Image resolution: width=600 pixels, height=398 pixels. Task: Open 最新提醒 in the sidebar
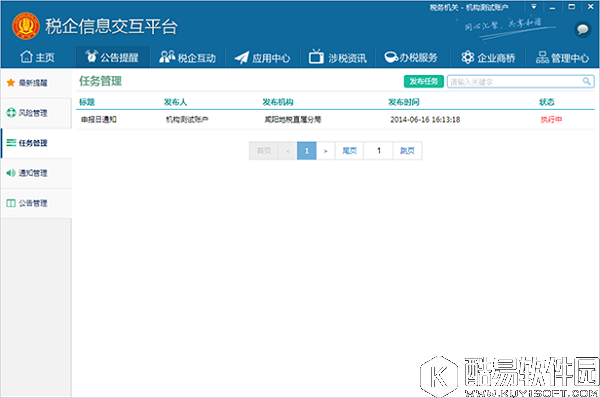tap(36, 83)
